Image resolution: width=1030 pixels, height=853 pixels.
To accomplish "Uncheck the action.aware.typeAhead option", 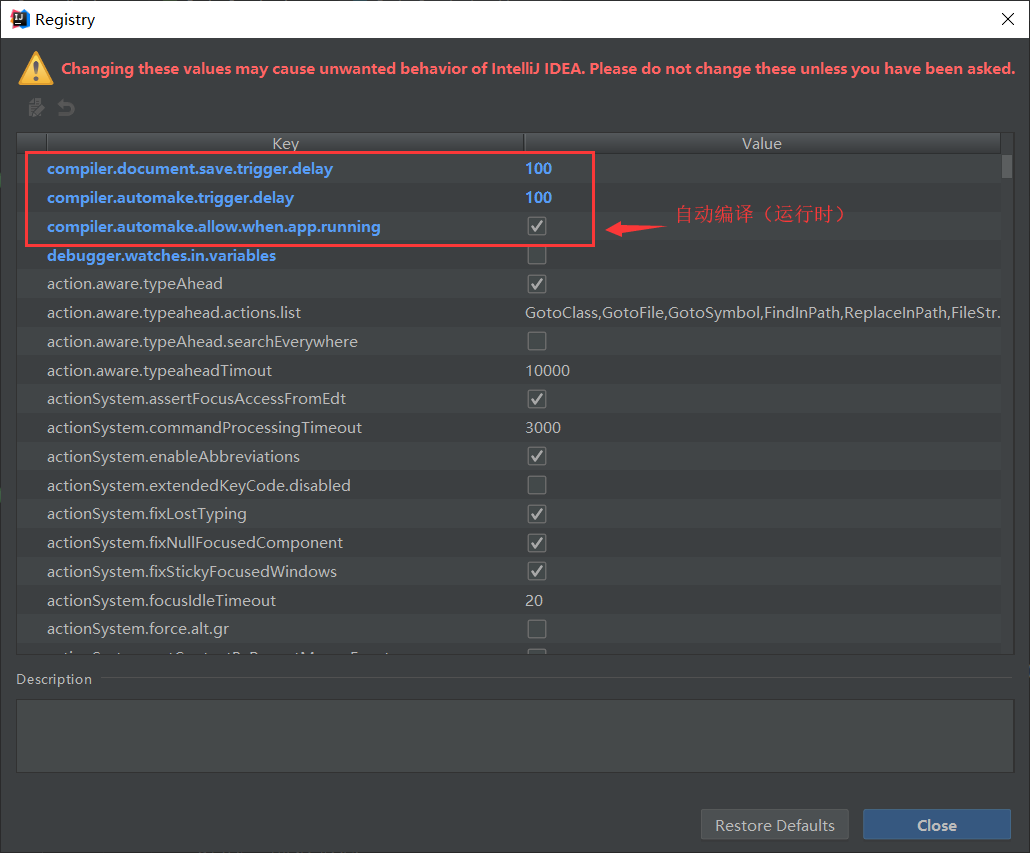I will 537,284.
